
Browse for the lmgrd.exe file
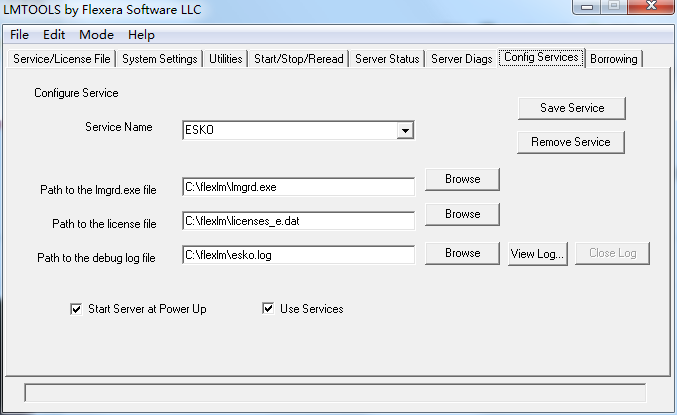pyautogui.click(x=462, y=179)
